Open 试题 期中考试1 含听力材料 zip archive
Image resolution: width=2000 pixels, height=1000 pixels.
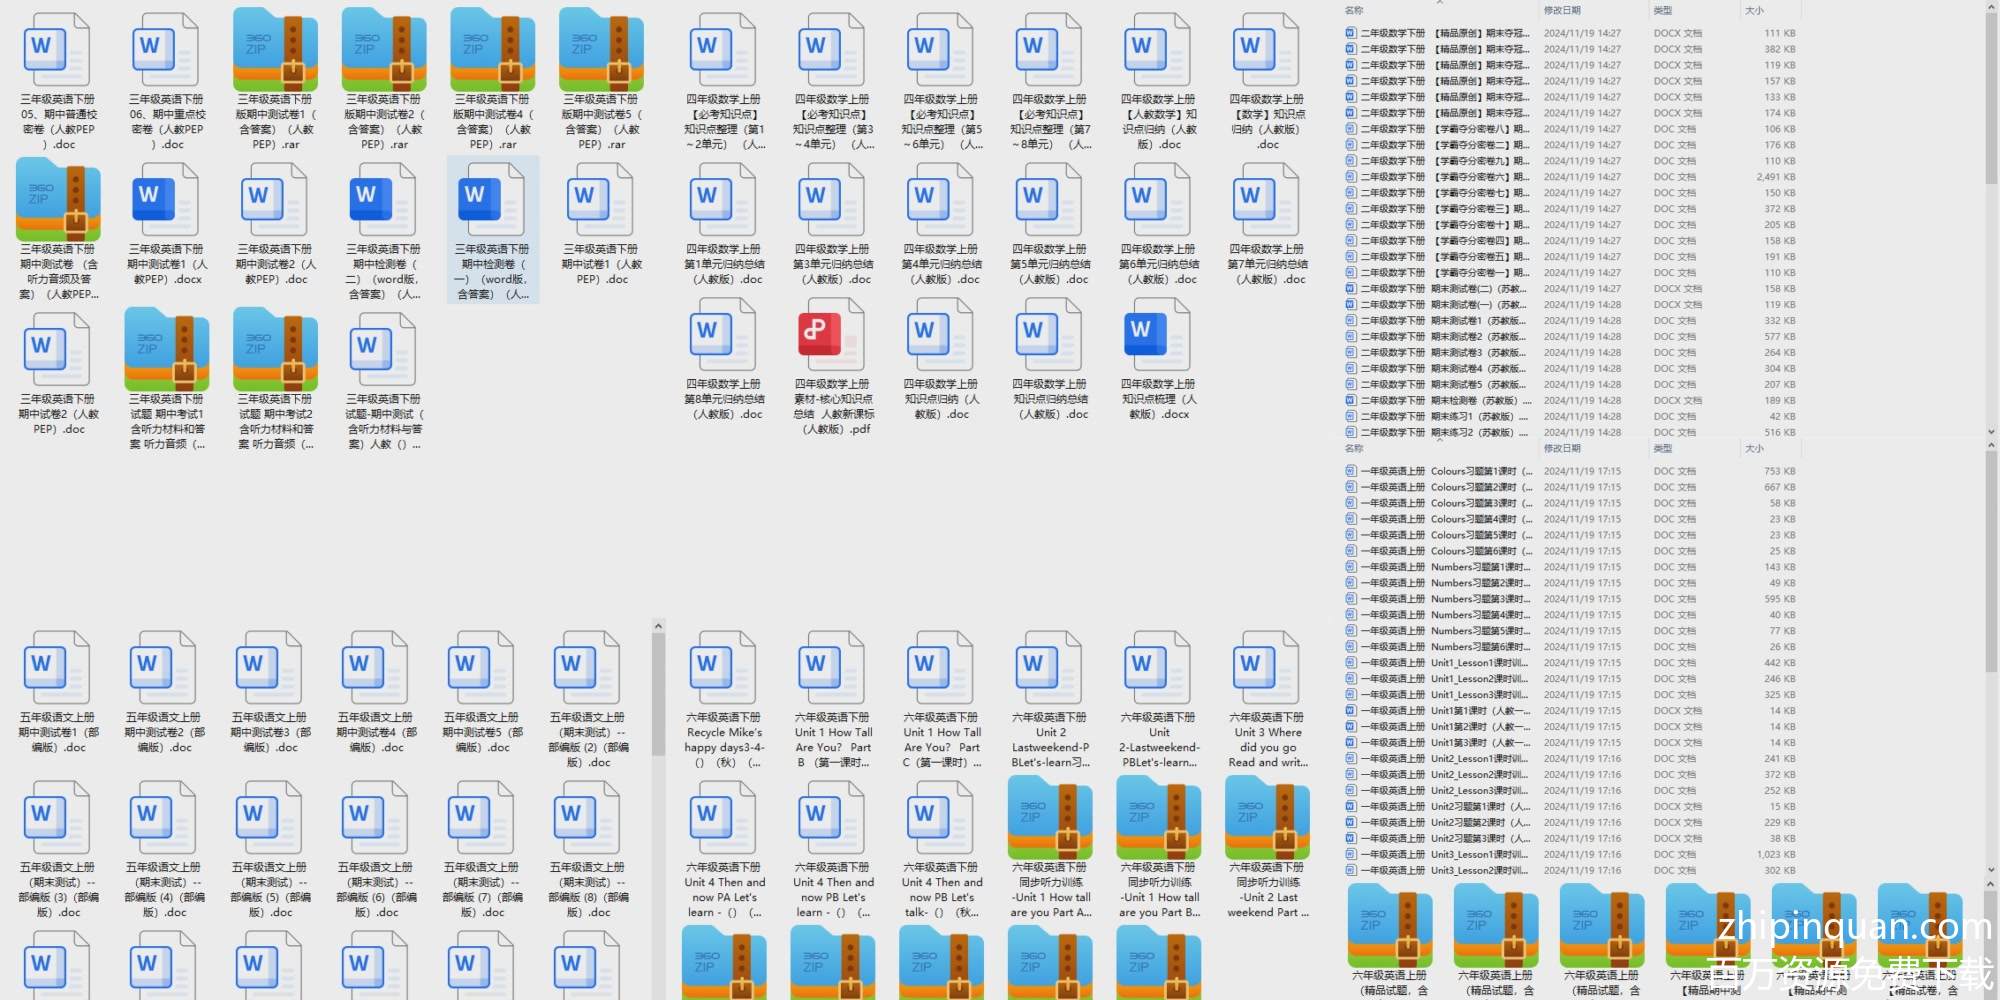166,350
